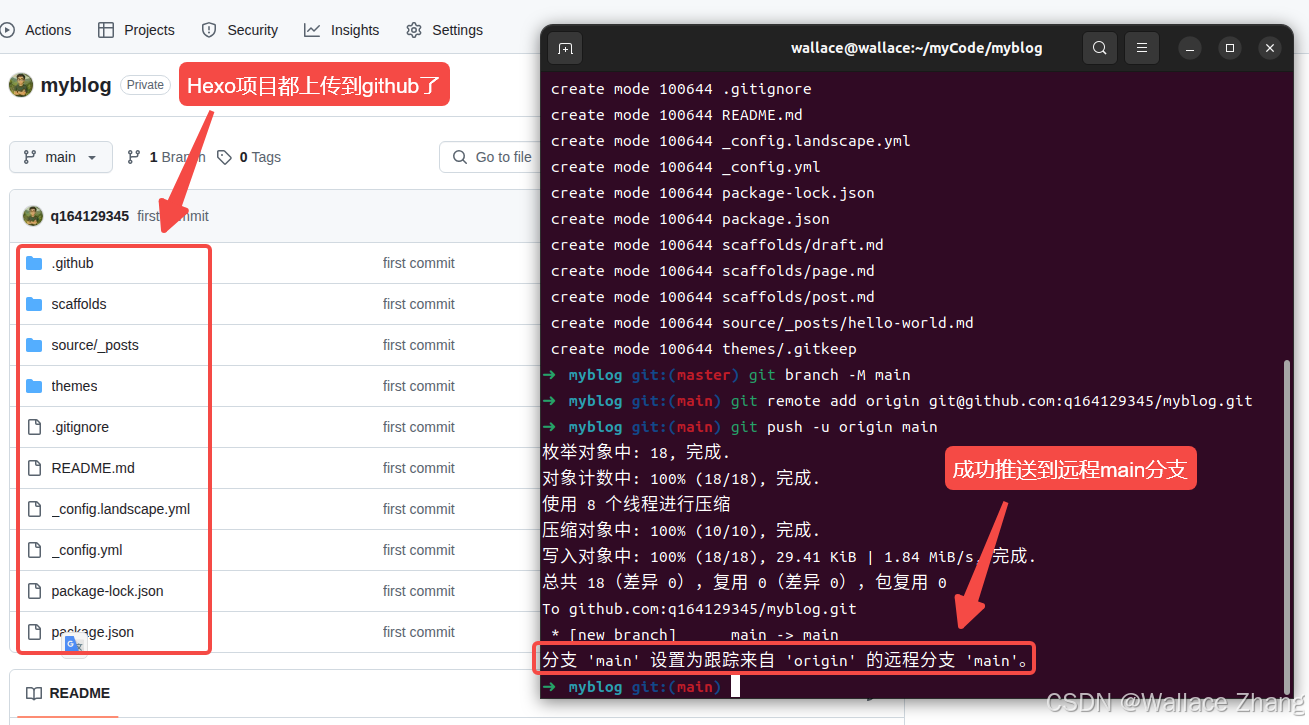The width and height of the screenshot is (1309, 725).
Task: Click the .gitignore file icon
Action: (34, 427)
